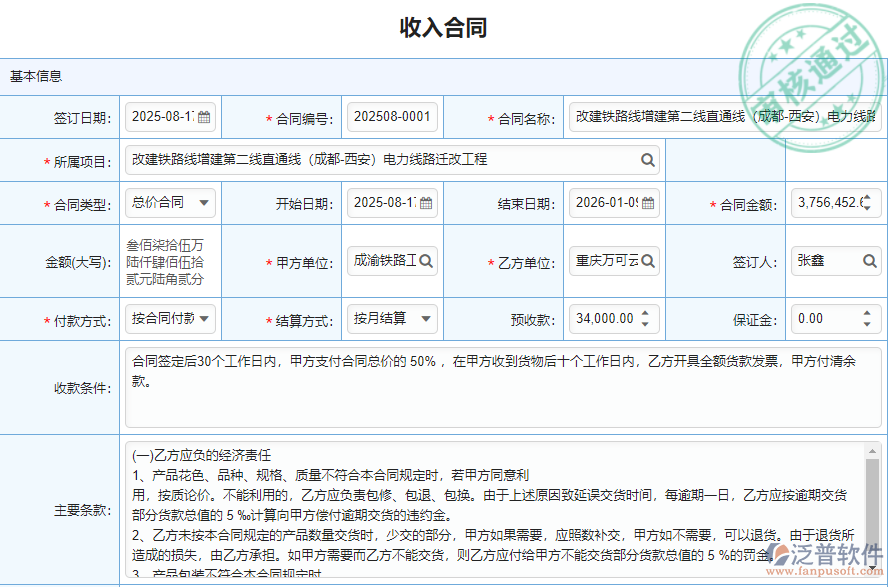Open the 甲方单位 lookup magnifier
Viewport: 894px width, 587px height.
click(x=425, y=260)
